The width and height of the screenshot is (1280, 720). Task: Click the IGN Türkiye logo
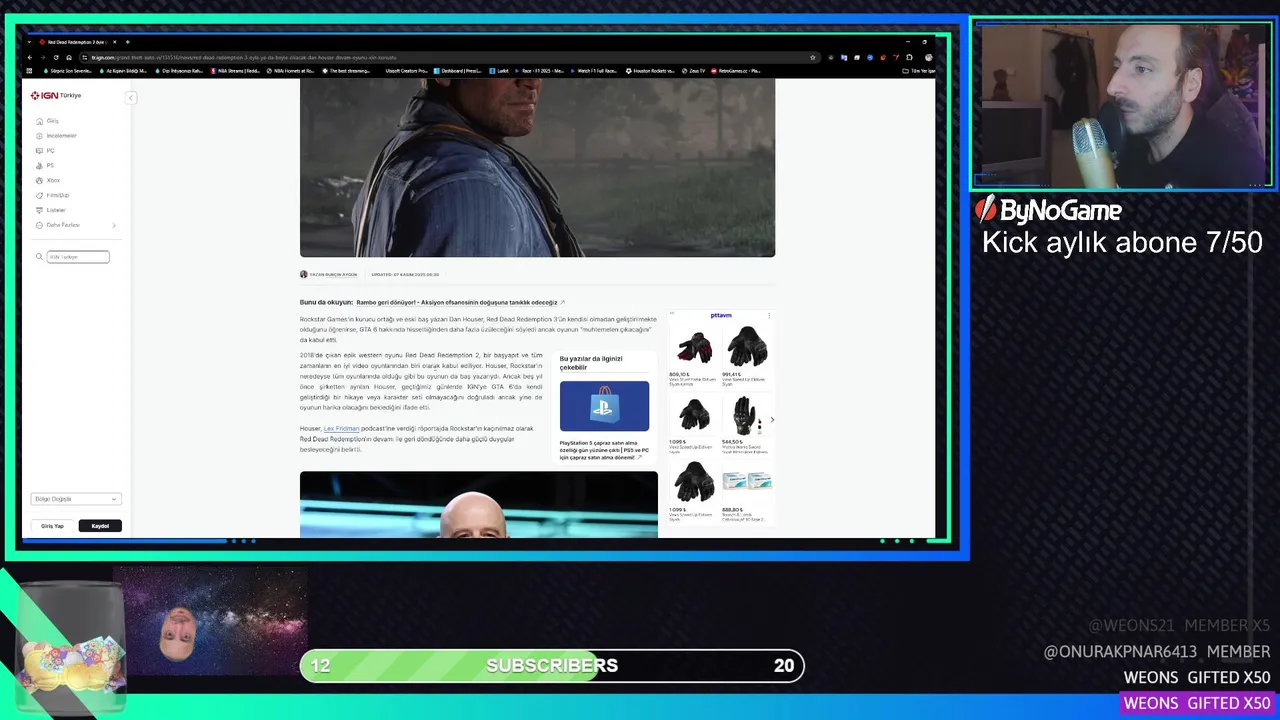(55, 96)
